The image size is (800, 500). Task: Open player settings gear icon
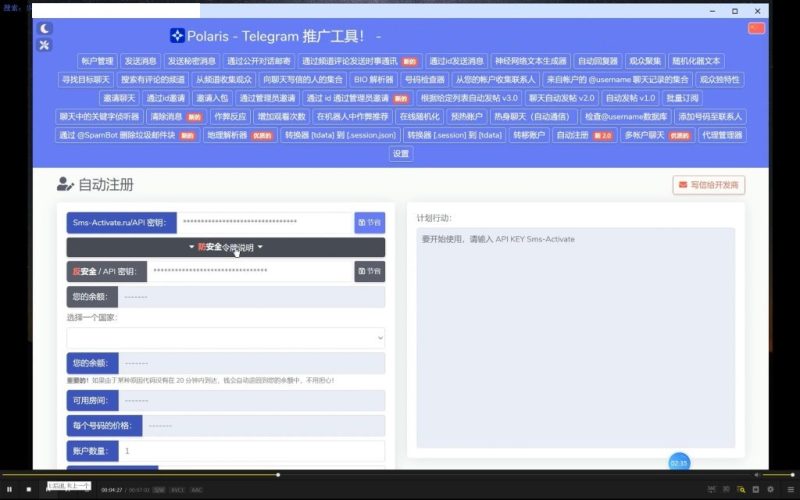click(770, 489)
